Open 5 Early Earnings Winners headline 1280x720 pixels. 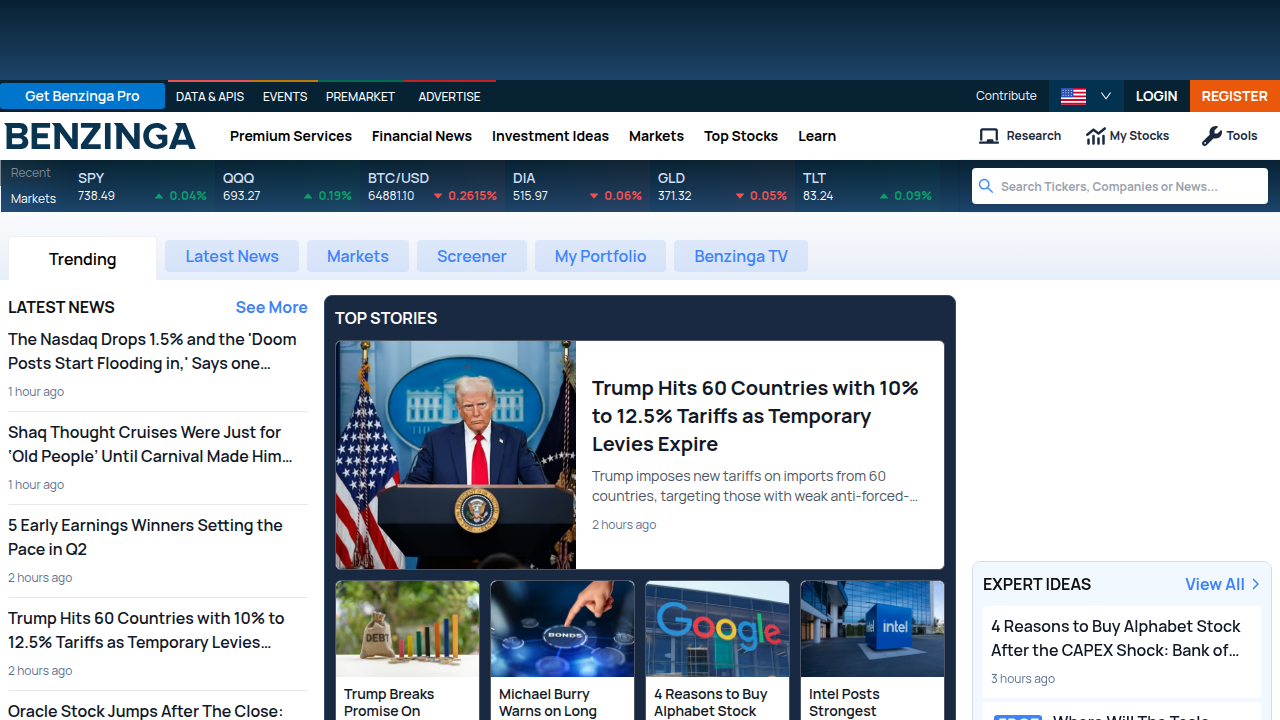pos(145,537)
